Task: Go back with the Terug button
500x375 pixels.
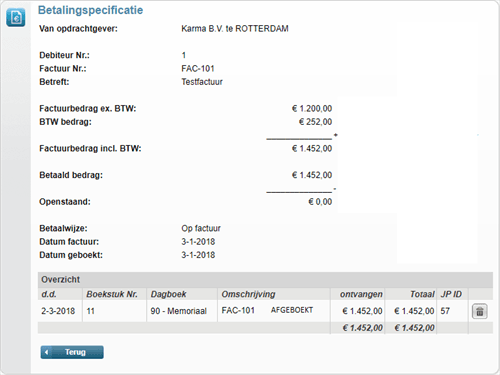Action: point(72,352)
